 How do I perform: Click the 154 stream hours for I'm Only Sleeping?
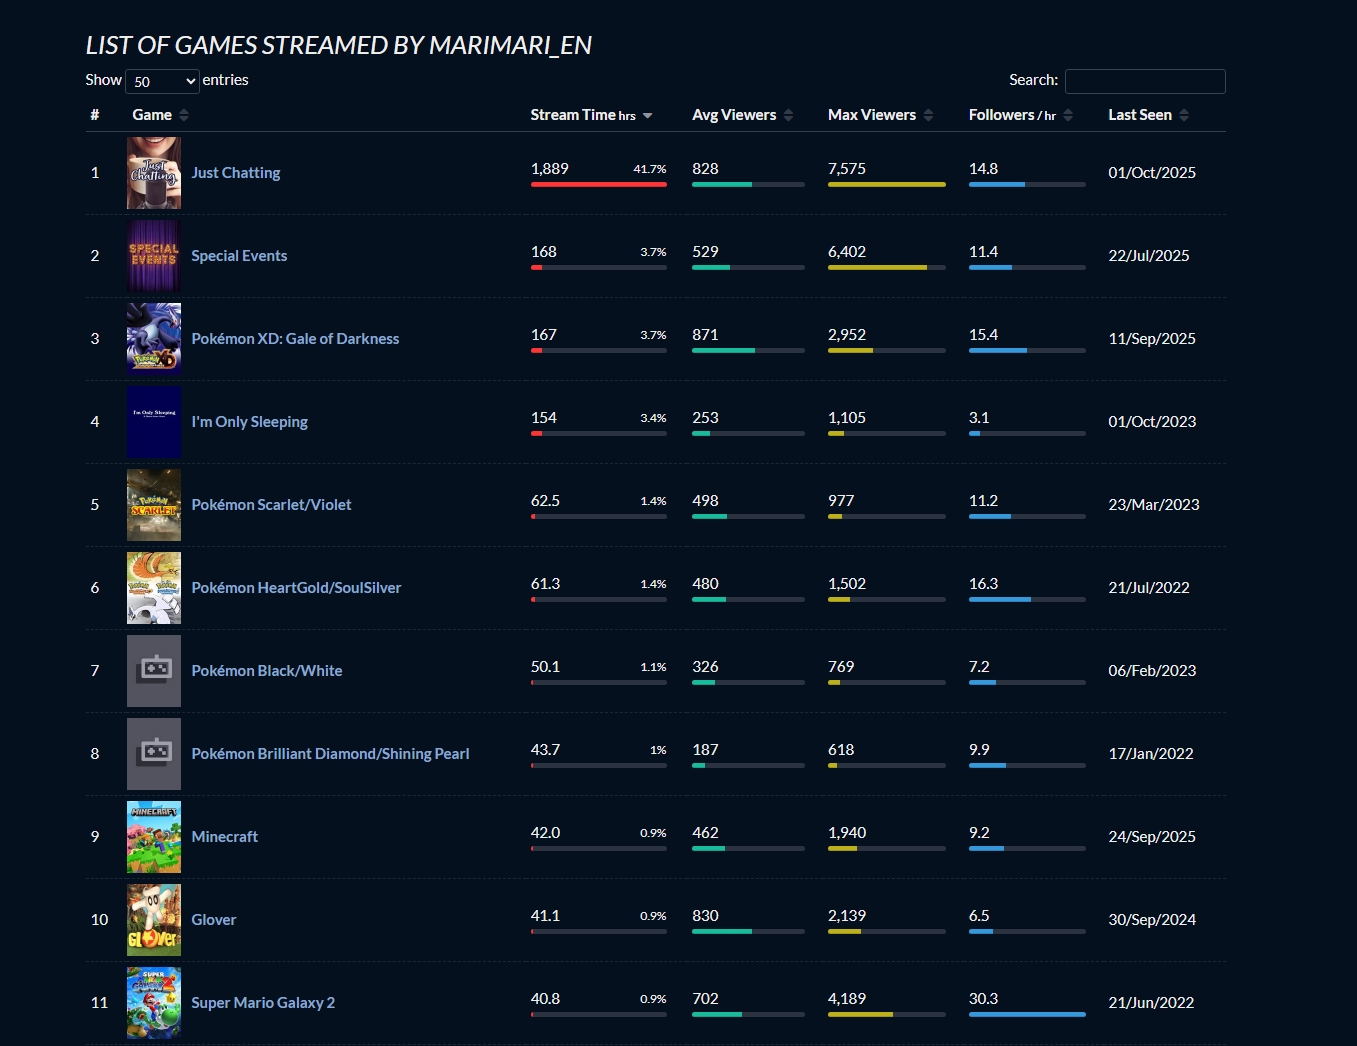coord(544,418)
